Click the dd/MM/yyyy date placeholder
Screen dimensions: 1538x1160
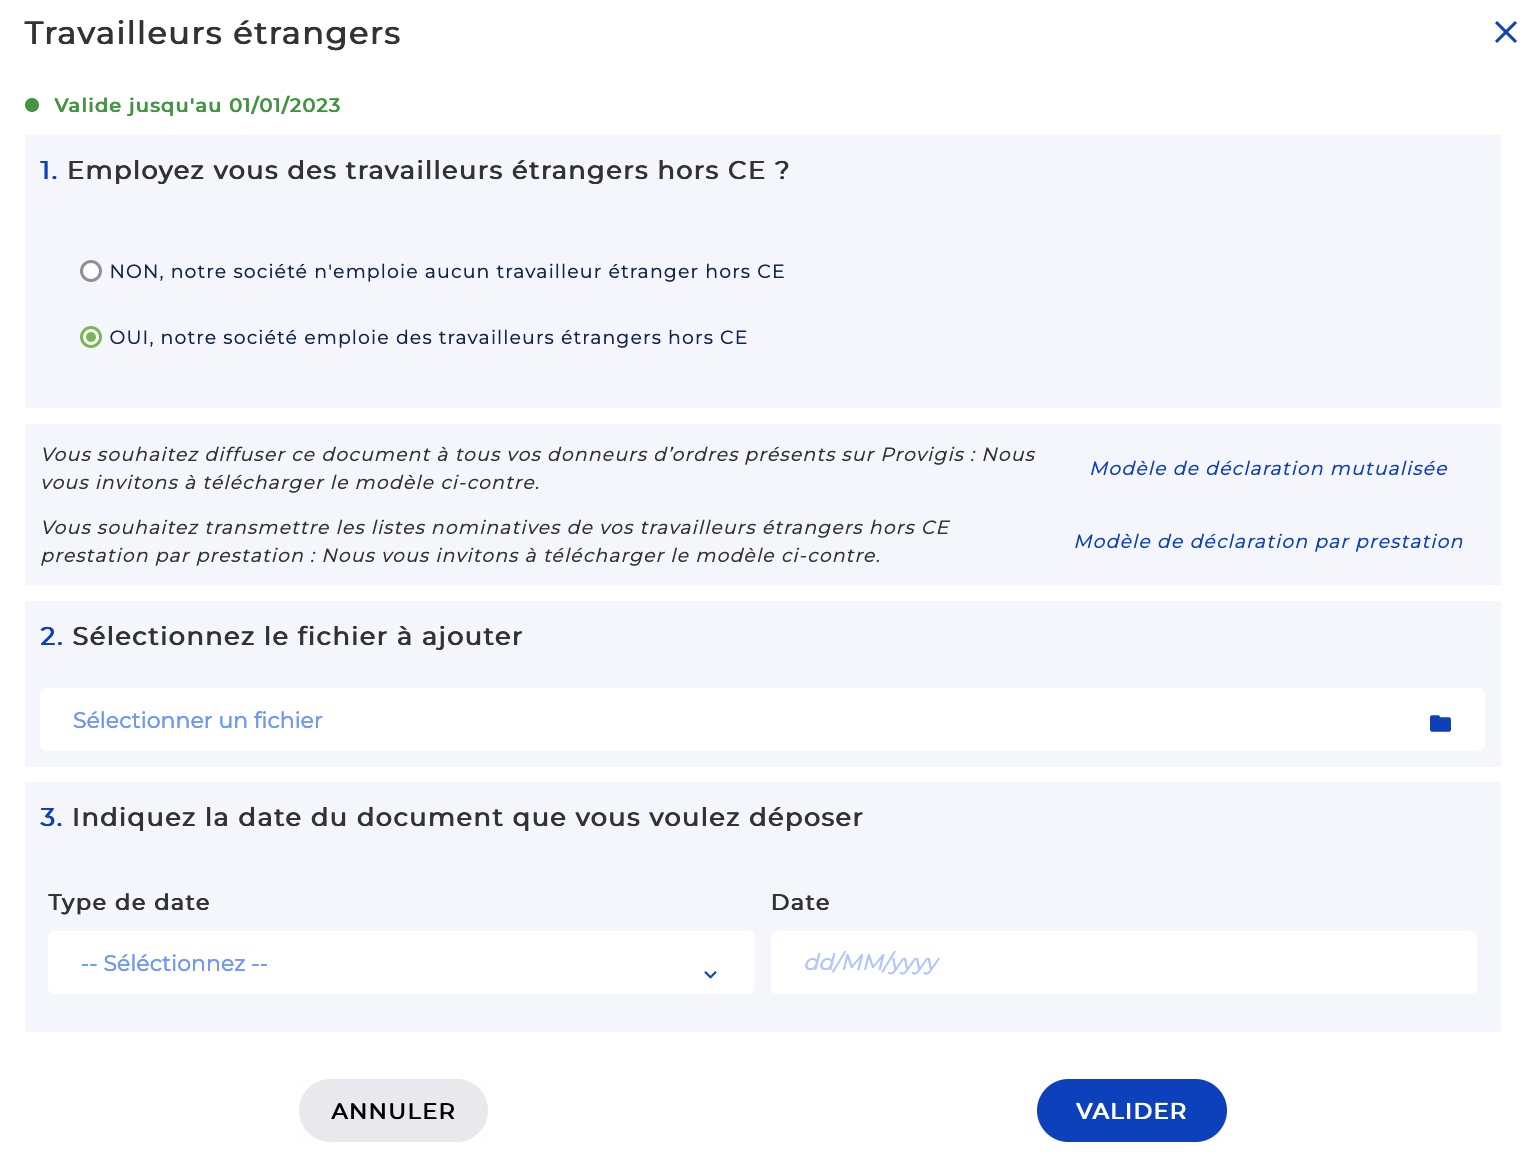(x=872, y=962)
